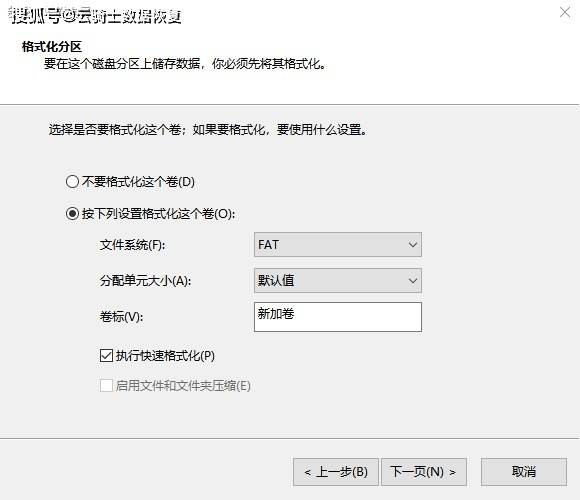Click 启用文件和文件夹压缩(E) checkbox
This screenshot has height=500, width=580.
coord(106,386)
